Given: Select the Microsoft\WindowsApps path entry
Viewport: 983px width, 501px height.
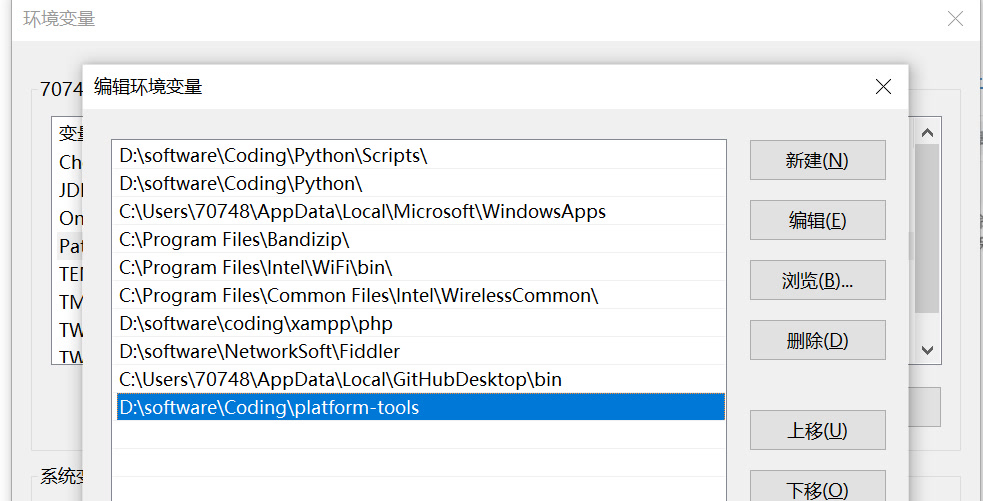Looking at the screenshot, I should pyautogui.click(x=362, y=212).
